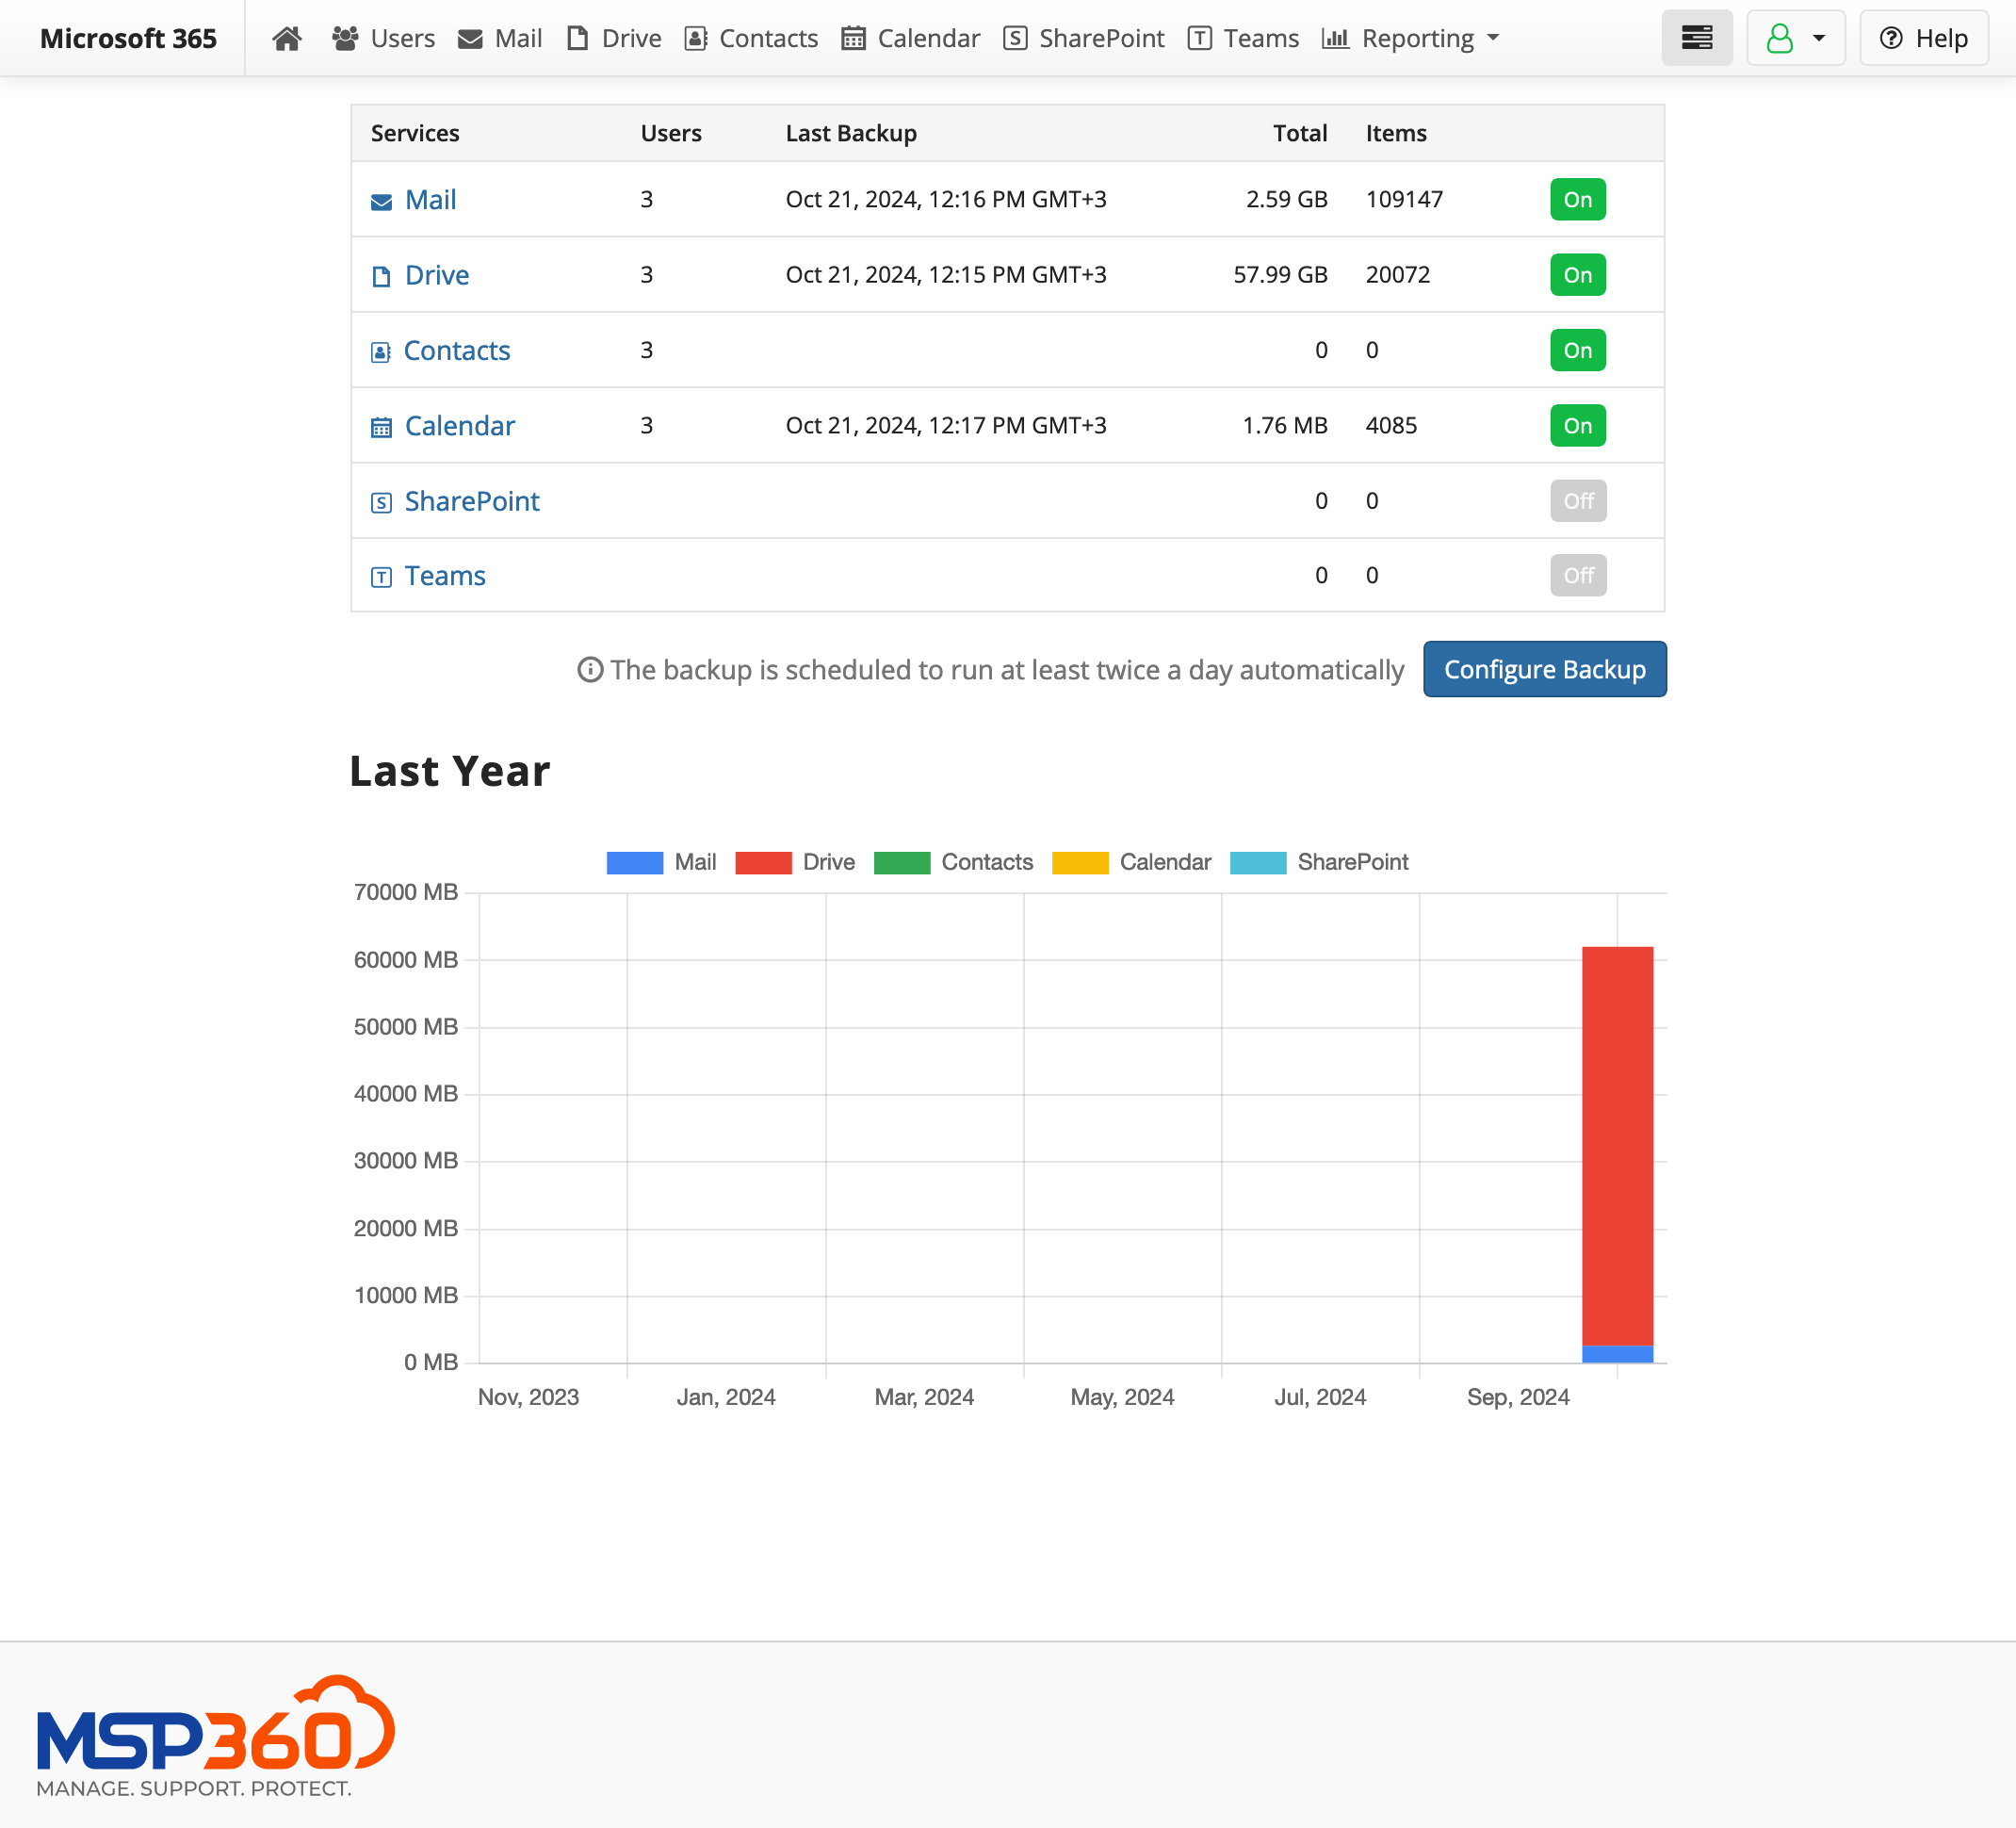Click the Total column header
Viewport: 2016px width, 1828px height.
click(1300, 133)
